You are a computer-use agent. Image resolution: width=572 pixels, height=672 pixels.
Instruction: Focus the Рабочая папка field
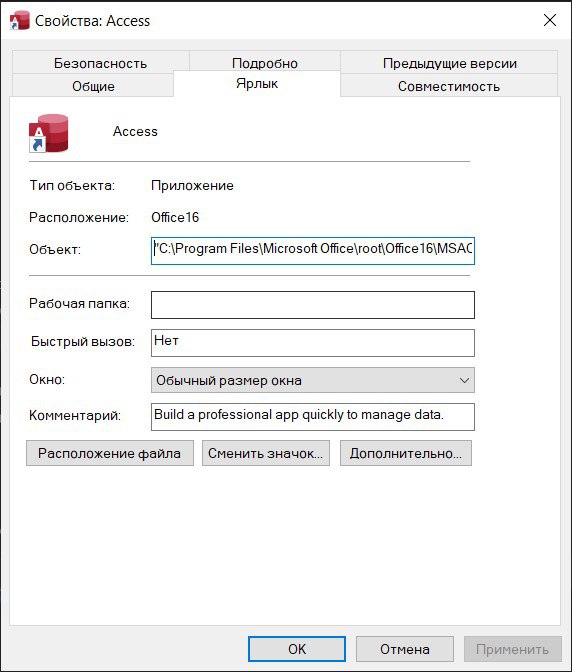click(313, 305)
